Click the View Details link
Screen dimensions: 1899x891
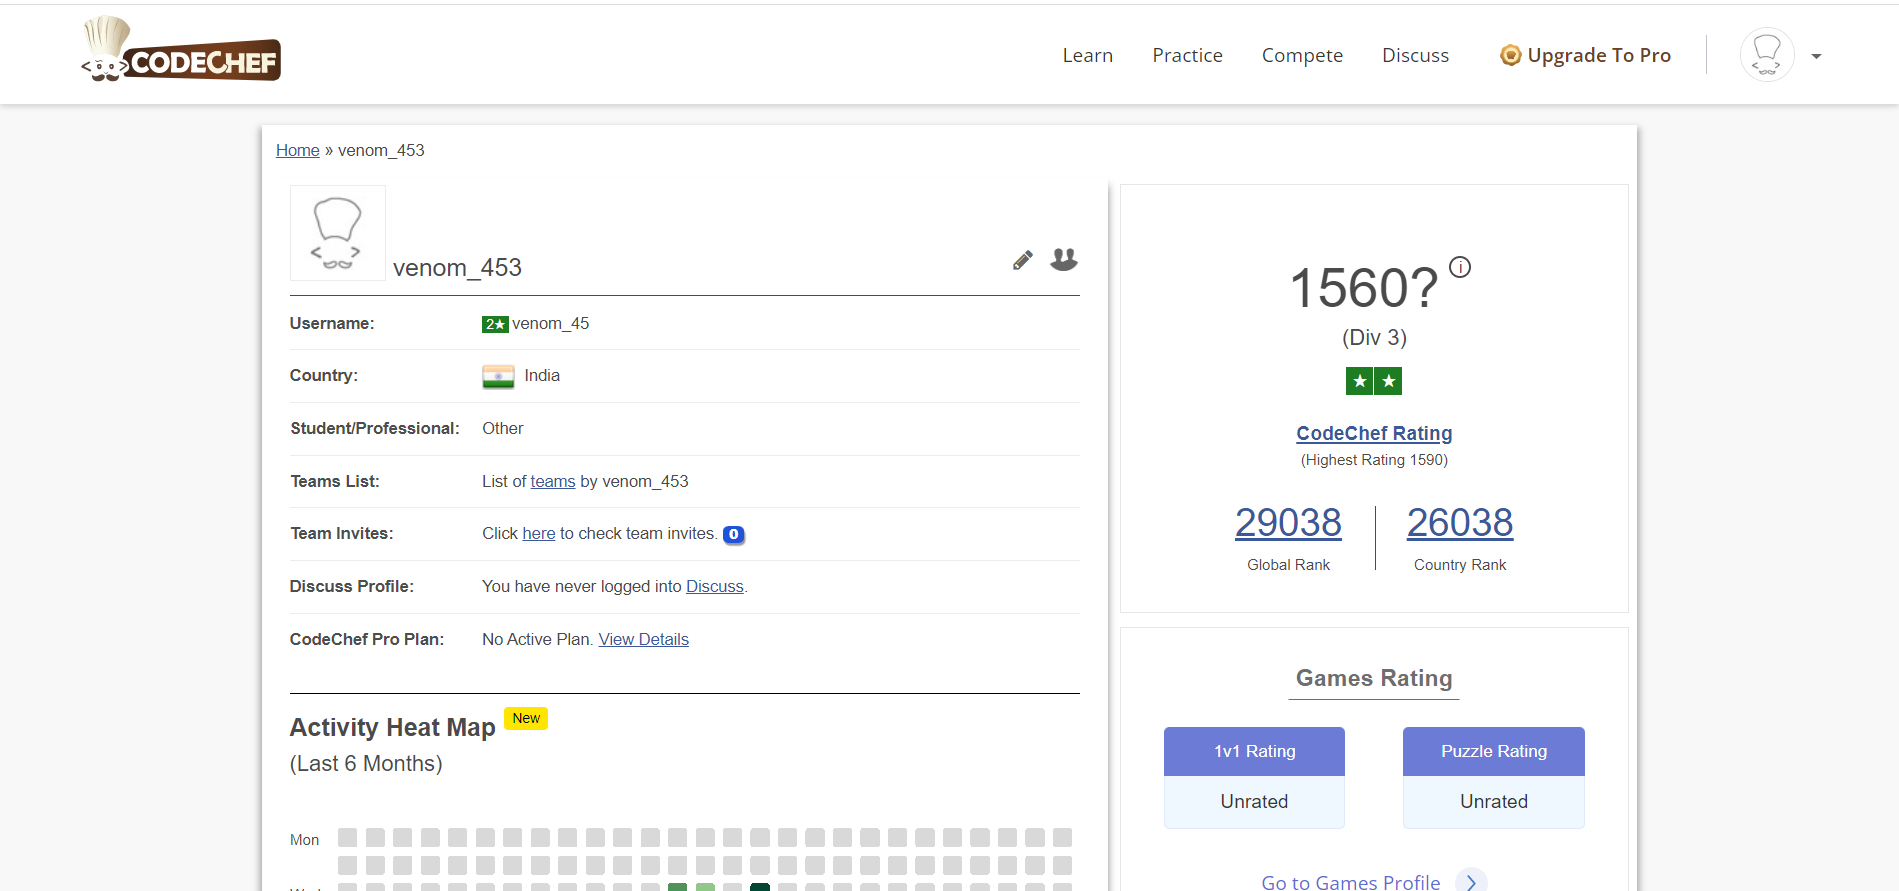(644, 639)
